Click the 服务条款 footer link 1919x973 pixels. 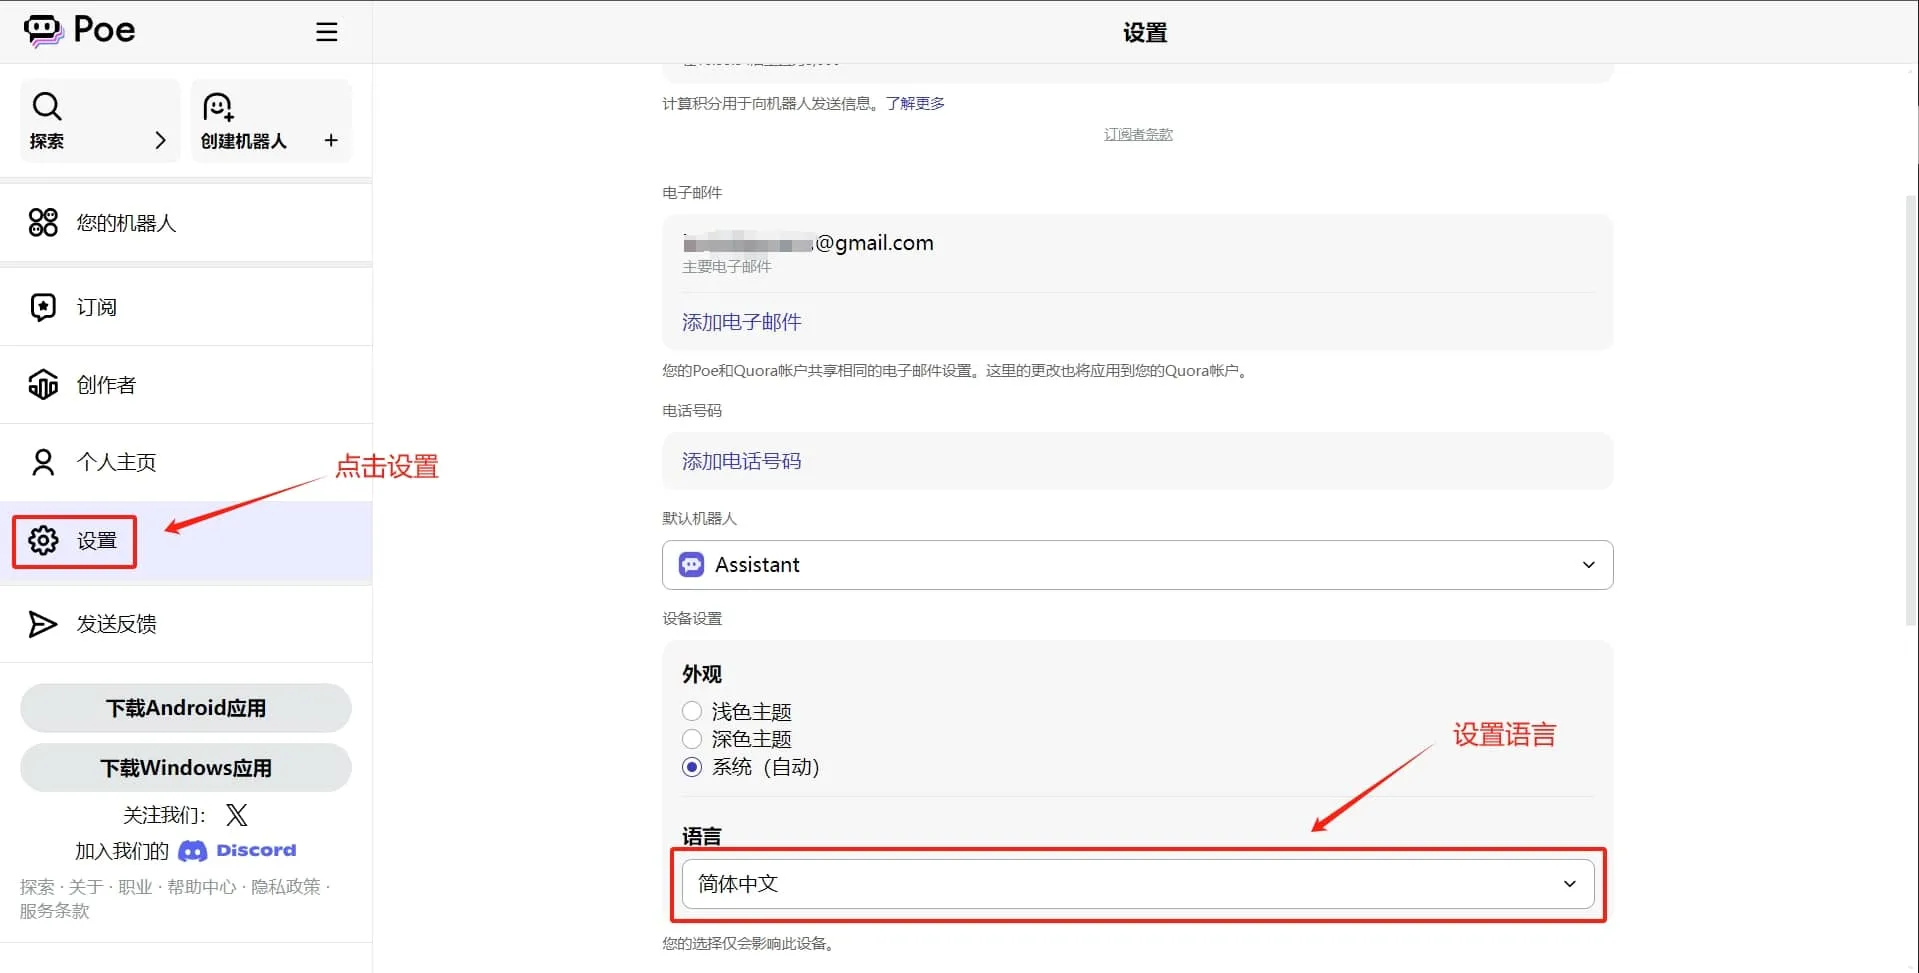[x=55, y=911]
